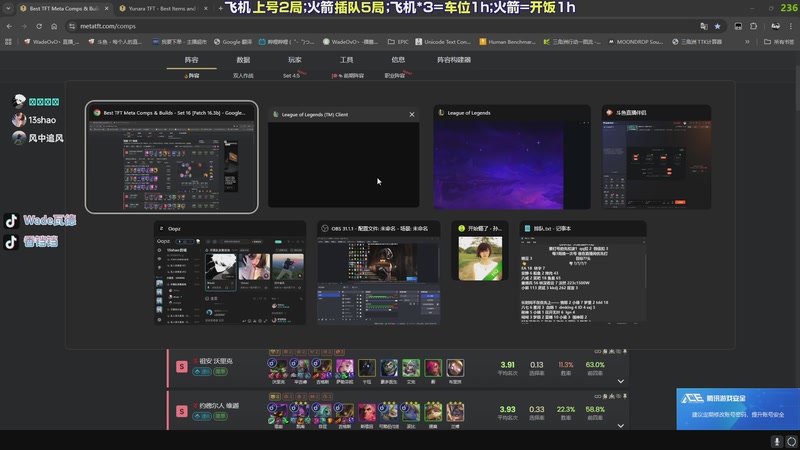Click the 辛吉德 champion icon
Image resolution: width=800 pixels, height=450 pixels.
click(x=300, y=368)
